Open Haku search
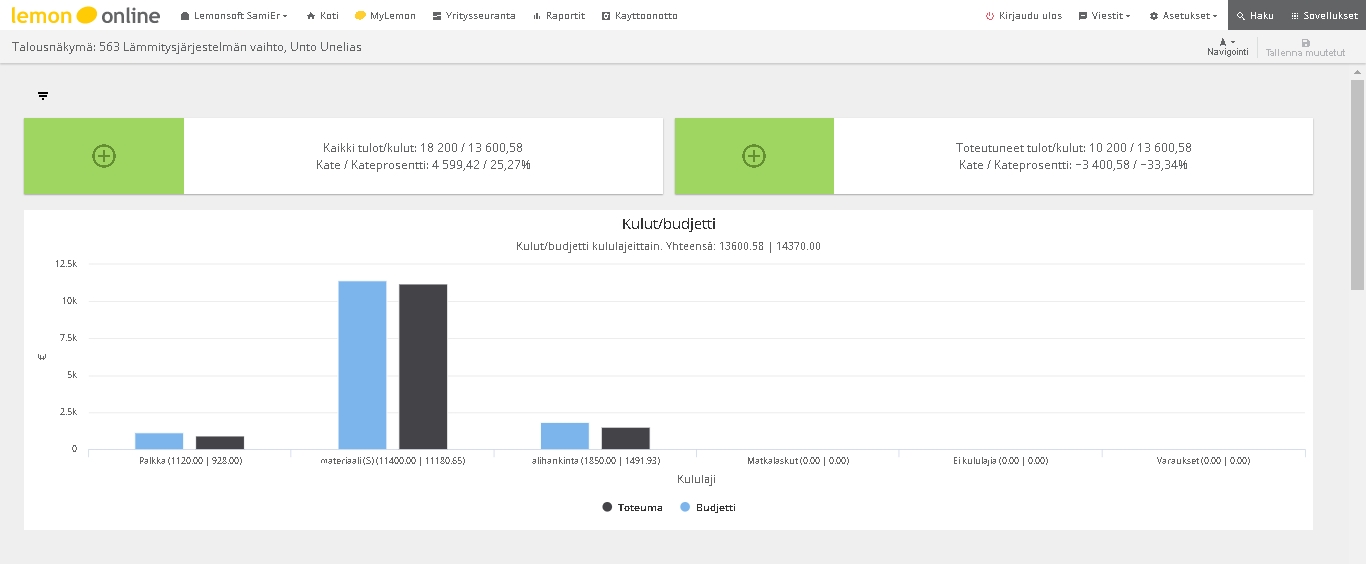Screen dimensions: 1366x564 click(x=1255, y=16)
